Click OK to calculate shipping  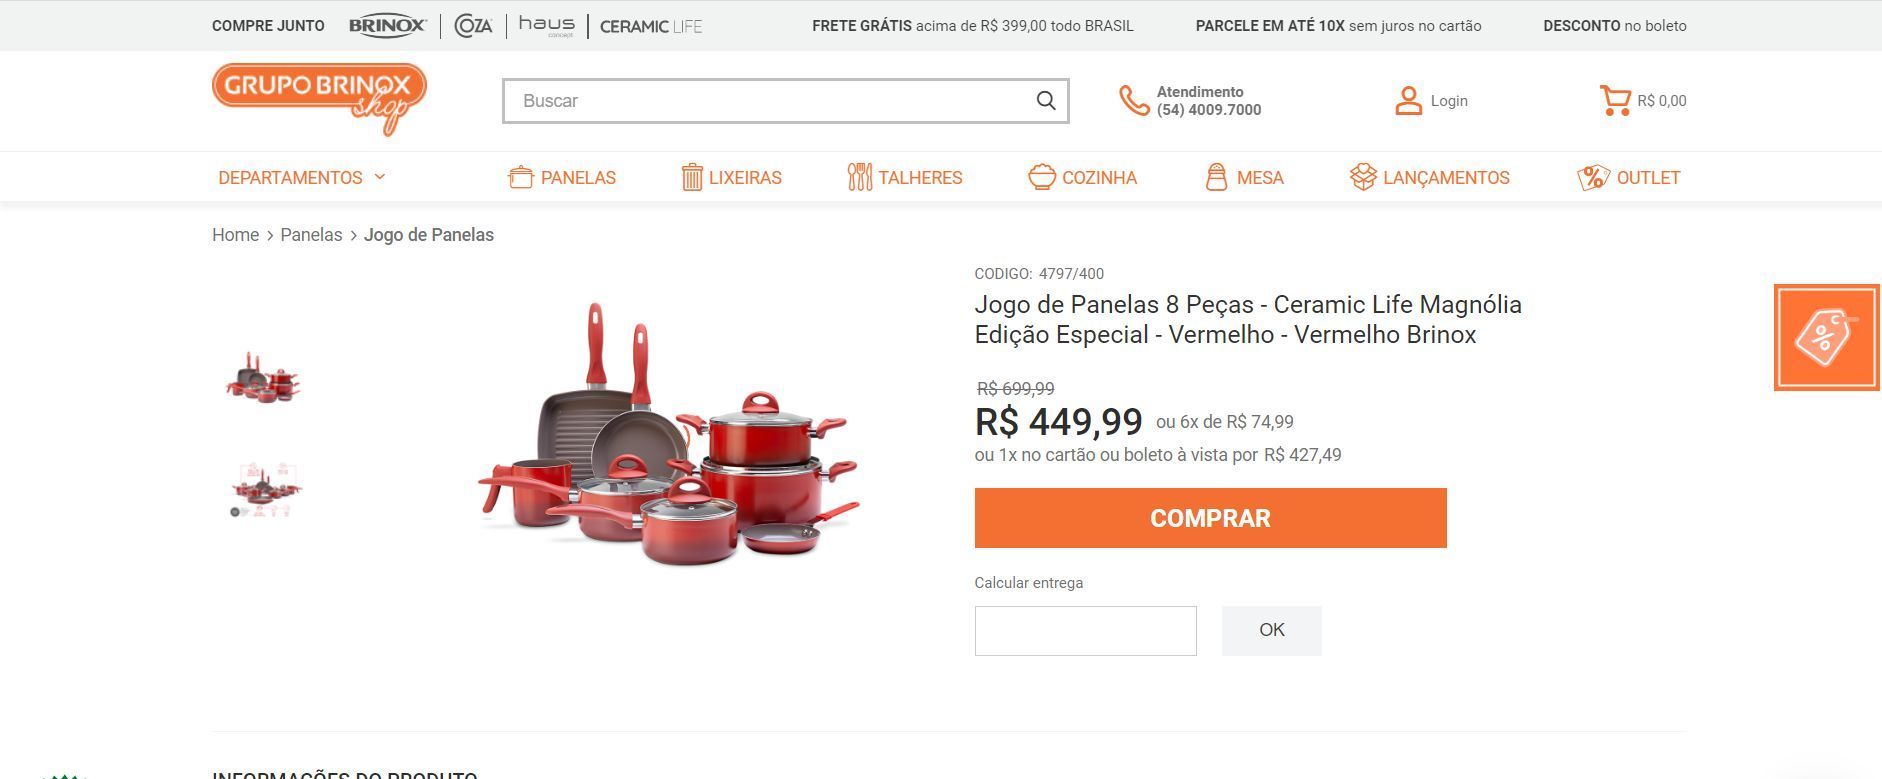point(1271,631)
